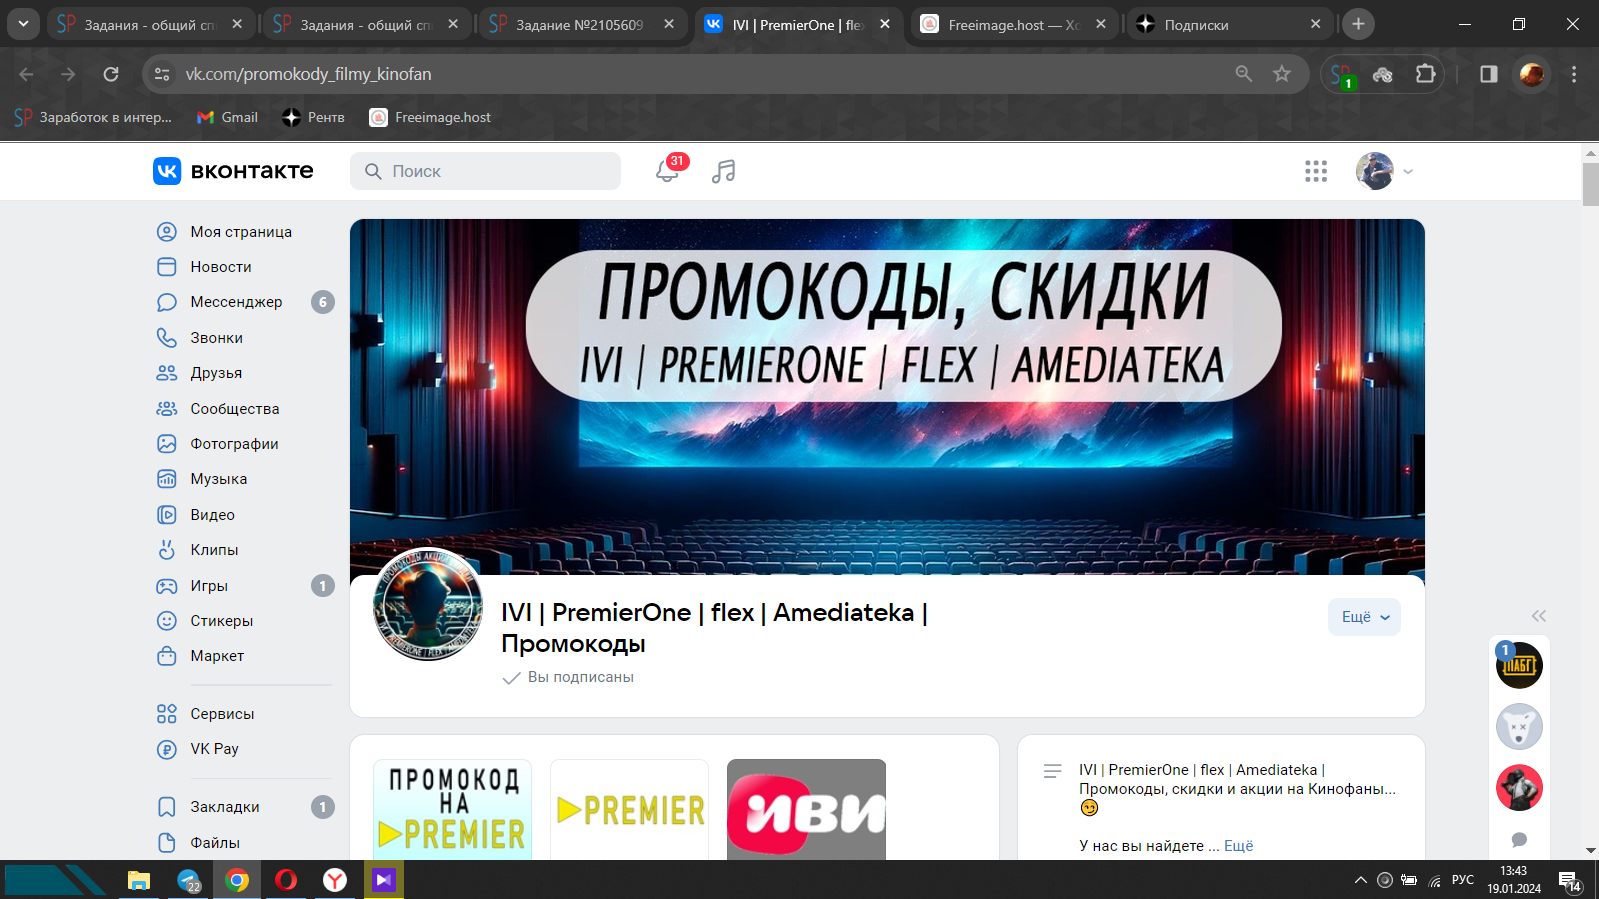Click the Музыка sidebar icon
The height and width of the screenshot is (899, 1599).
(167, 479)
